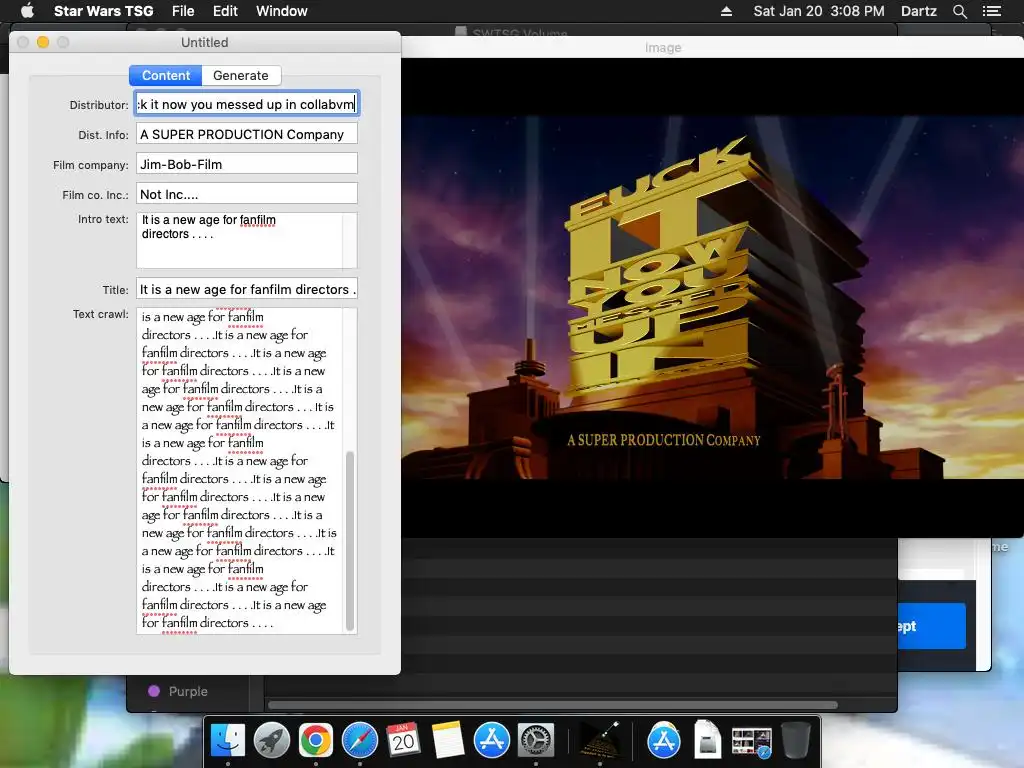Open System Preferences gear in dock
Screen dimensions: 1024x768
point(536,741)
